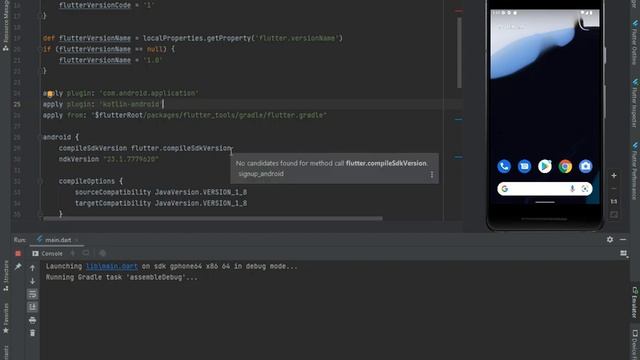Screen dimensions: 640x360
Task: Toggle scroll to end in console
Action: point(33,307)
